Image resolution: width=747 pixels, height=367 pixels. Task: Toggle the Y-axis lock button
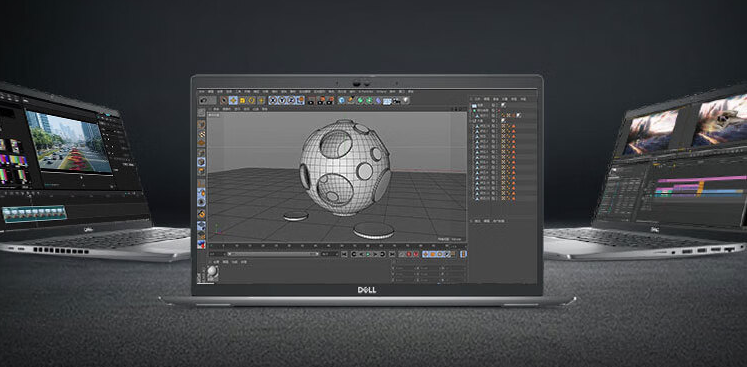pos(282,100)
